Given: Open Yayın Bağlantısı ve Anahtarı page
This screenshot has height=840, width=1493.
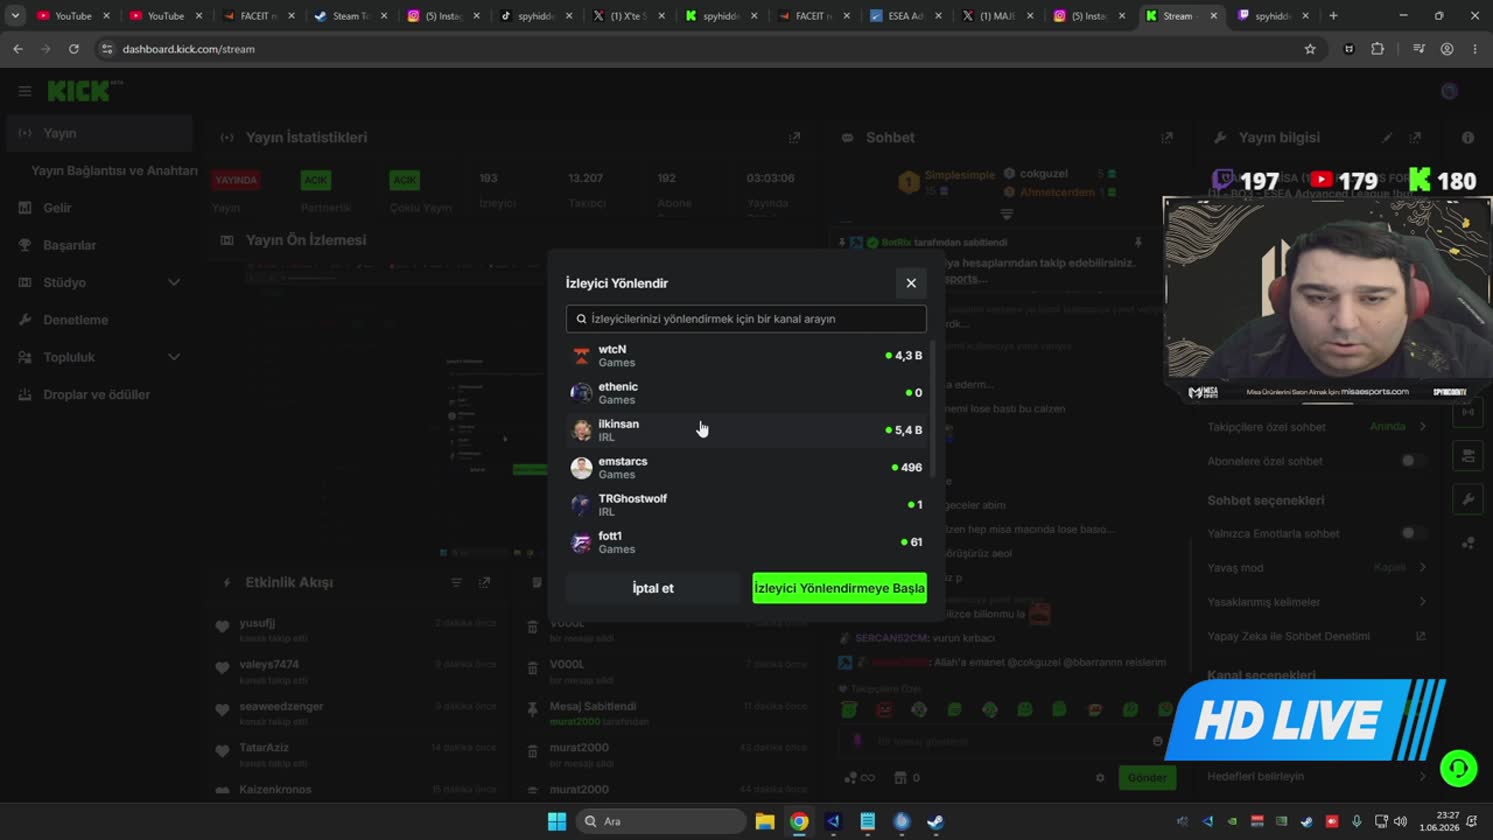Looking at the screenshot, I should coord(114,171).
